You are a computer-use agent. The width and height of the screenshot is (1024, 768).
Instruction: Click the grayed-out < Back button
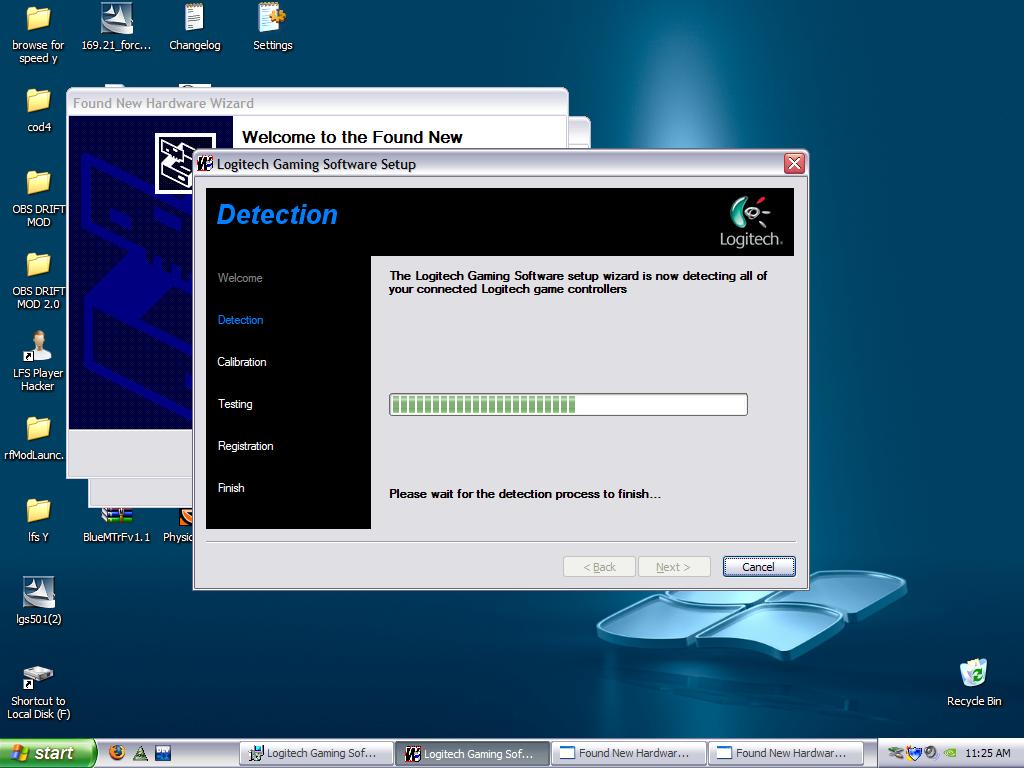coord(600,567)
